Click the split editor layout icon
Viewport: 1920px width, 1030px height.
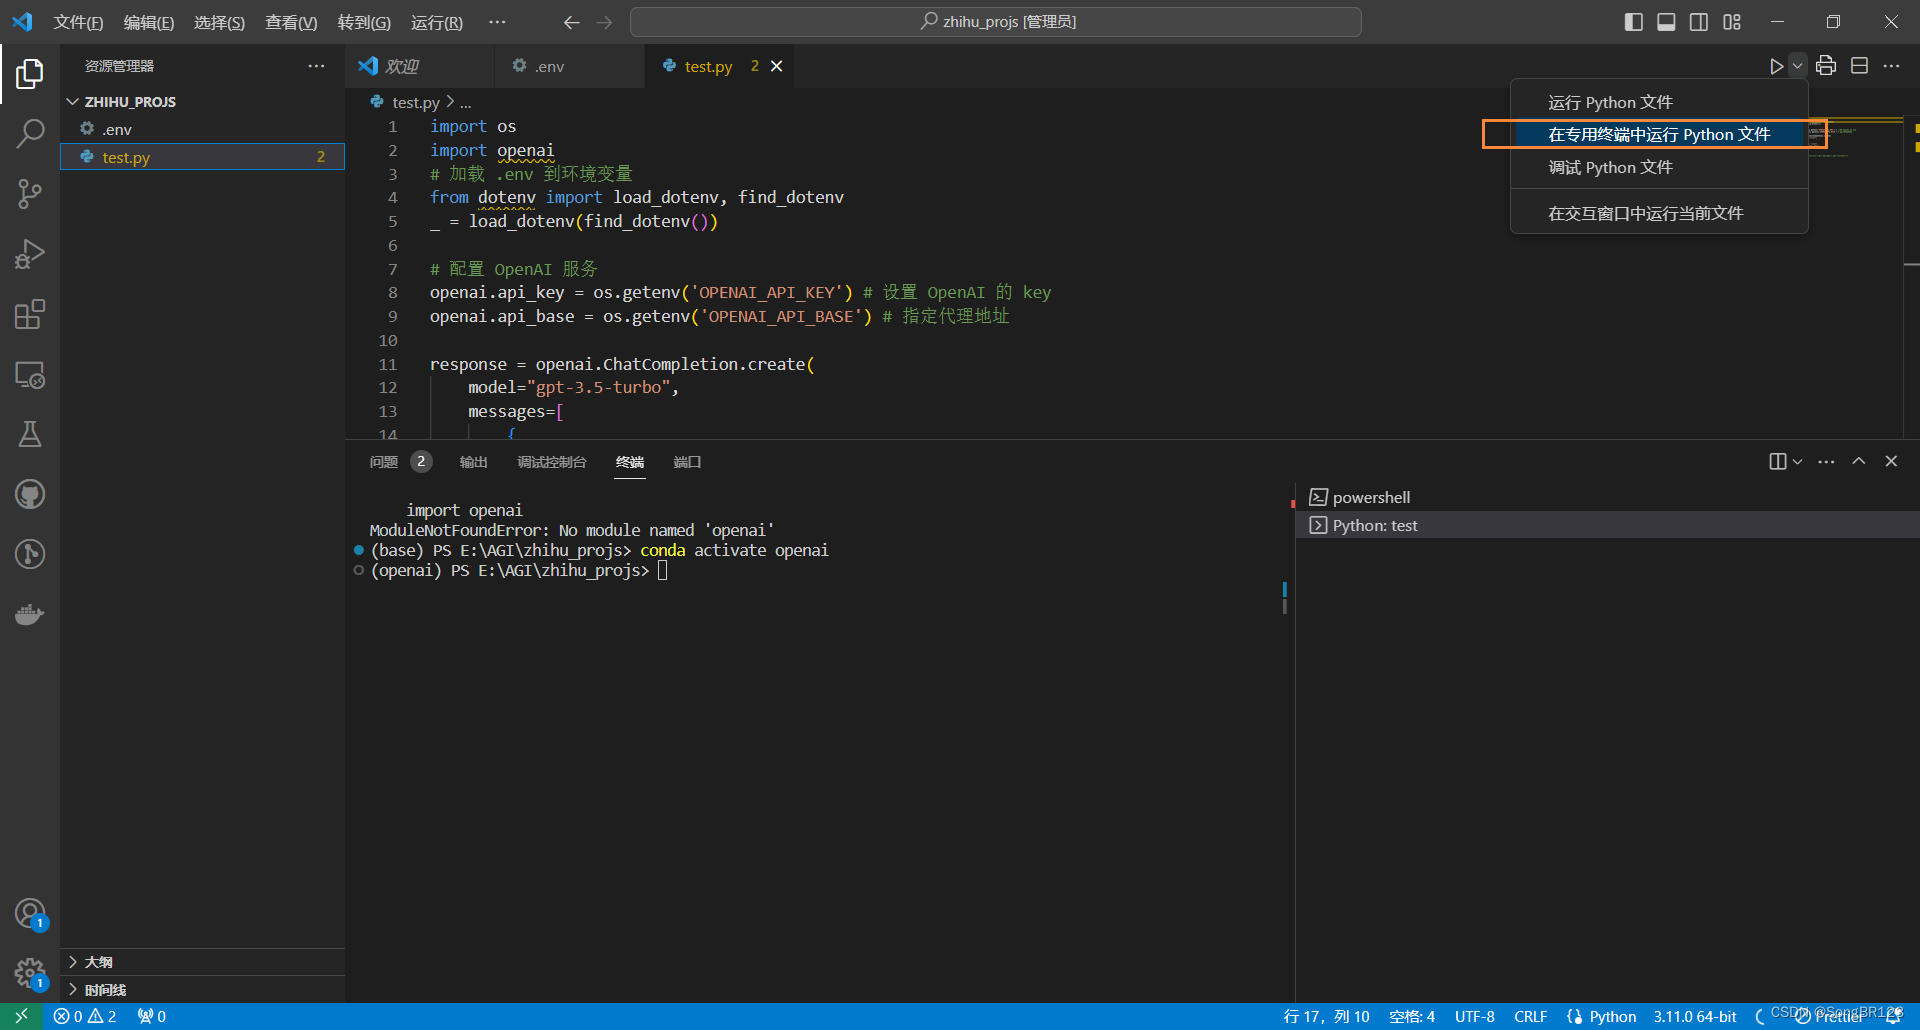click(1859, 66)
